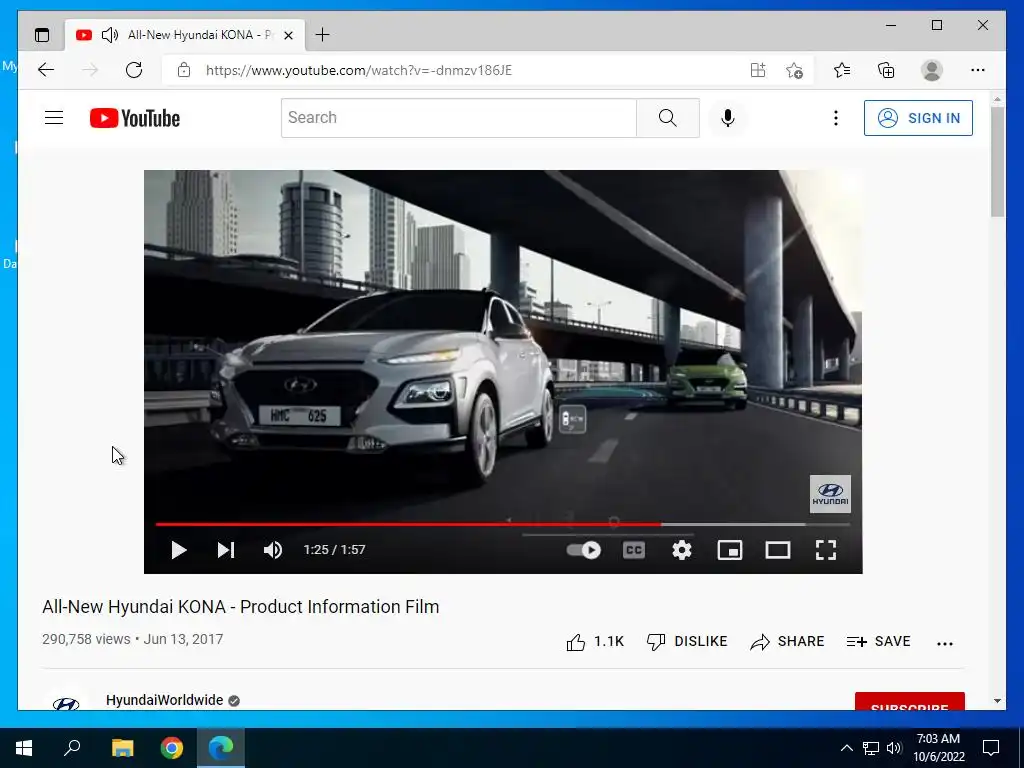The width and height of the screenshot is (1024, 768).
Task: Click the DISLIKE button
Action: (687, 642)
